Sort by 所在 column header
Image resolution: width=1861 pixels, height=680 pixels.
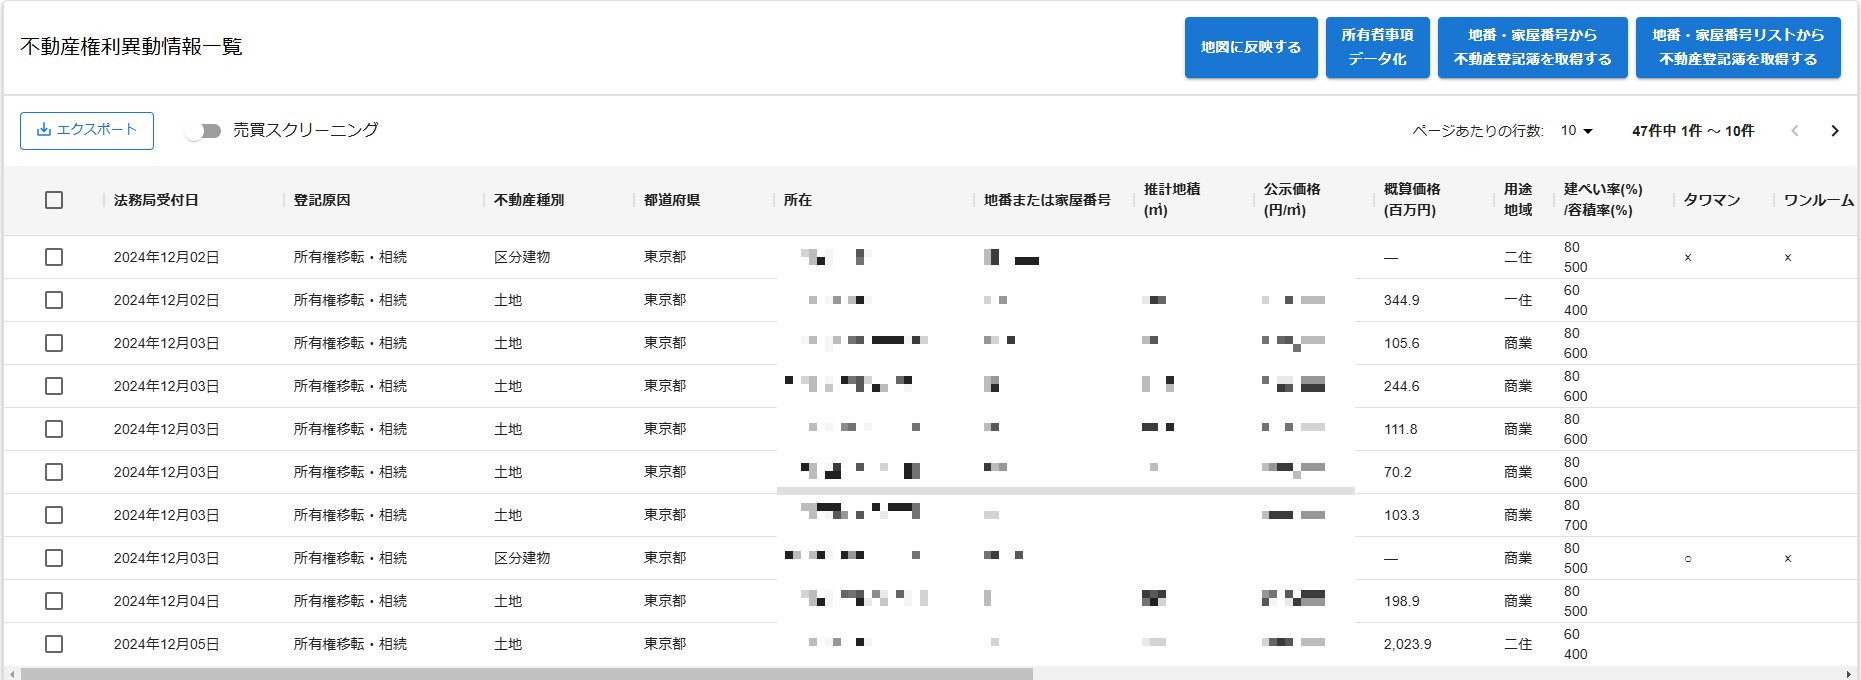(x=798, y=200)
